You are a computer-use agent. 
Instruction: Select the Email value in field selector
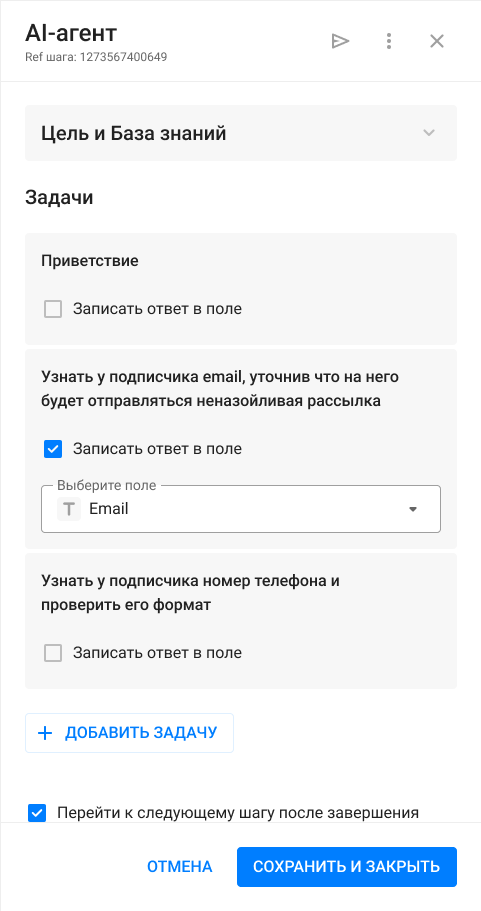[109, 509]
